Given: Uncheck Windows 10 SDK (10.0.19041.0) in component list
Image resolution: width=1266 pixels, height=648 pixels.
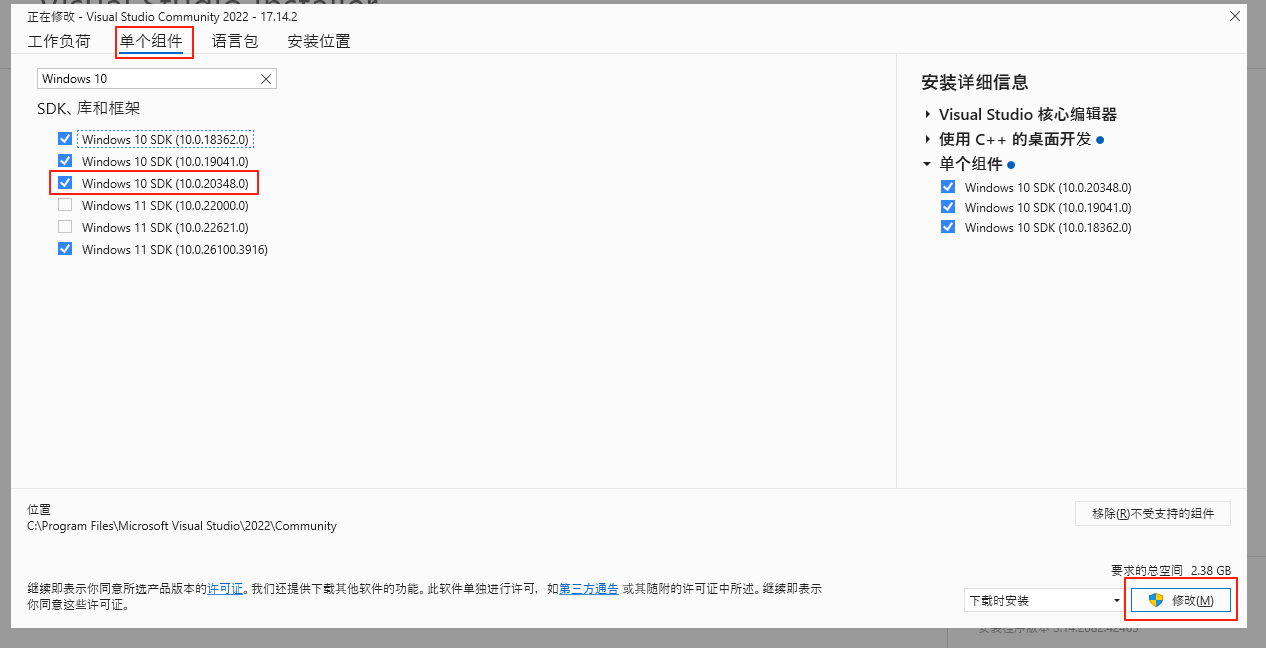Looking at the screenshot, I should click(65, 161).
